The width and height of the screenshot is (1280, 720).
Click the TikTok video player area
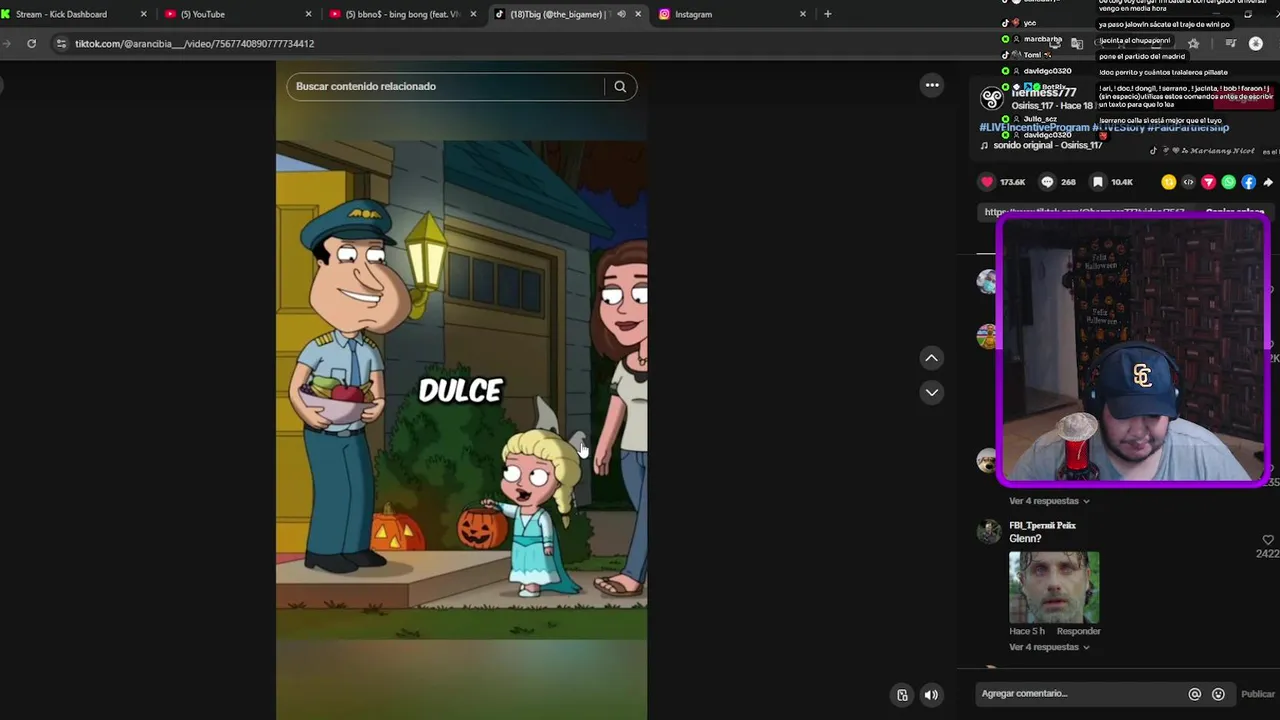coord(461,390)
